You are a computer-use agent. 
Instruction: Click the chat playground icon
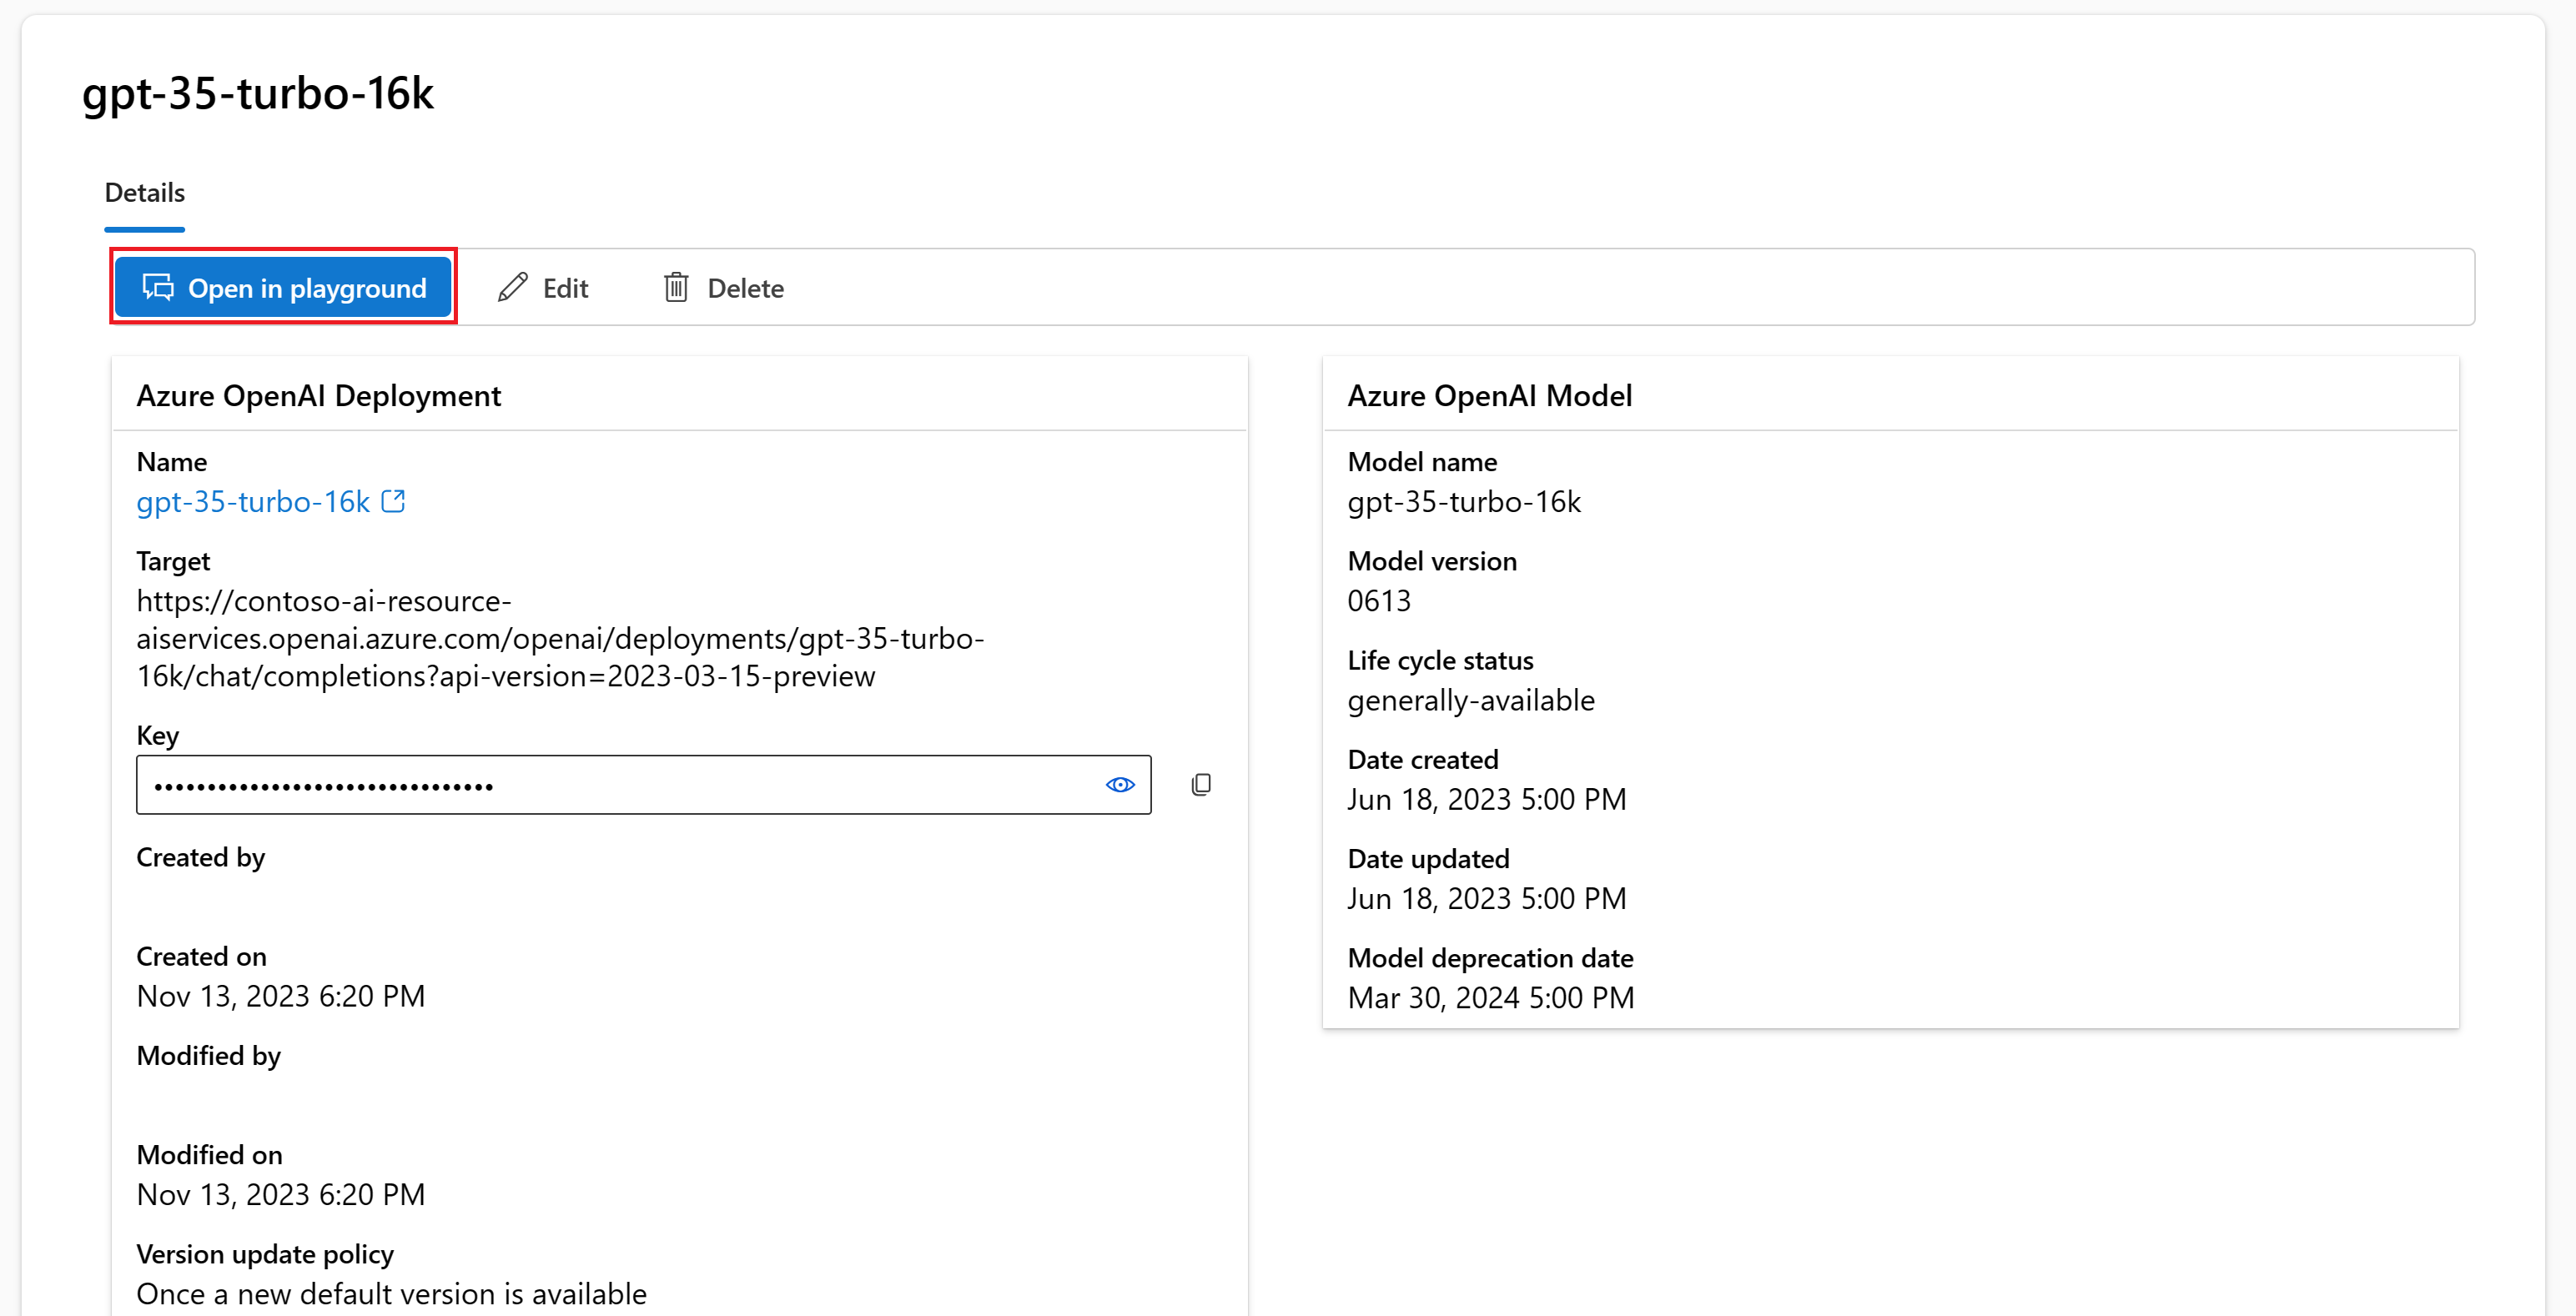[x=158, y=287]
